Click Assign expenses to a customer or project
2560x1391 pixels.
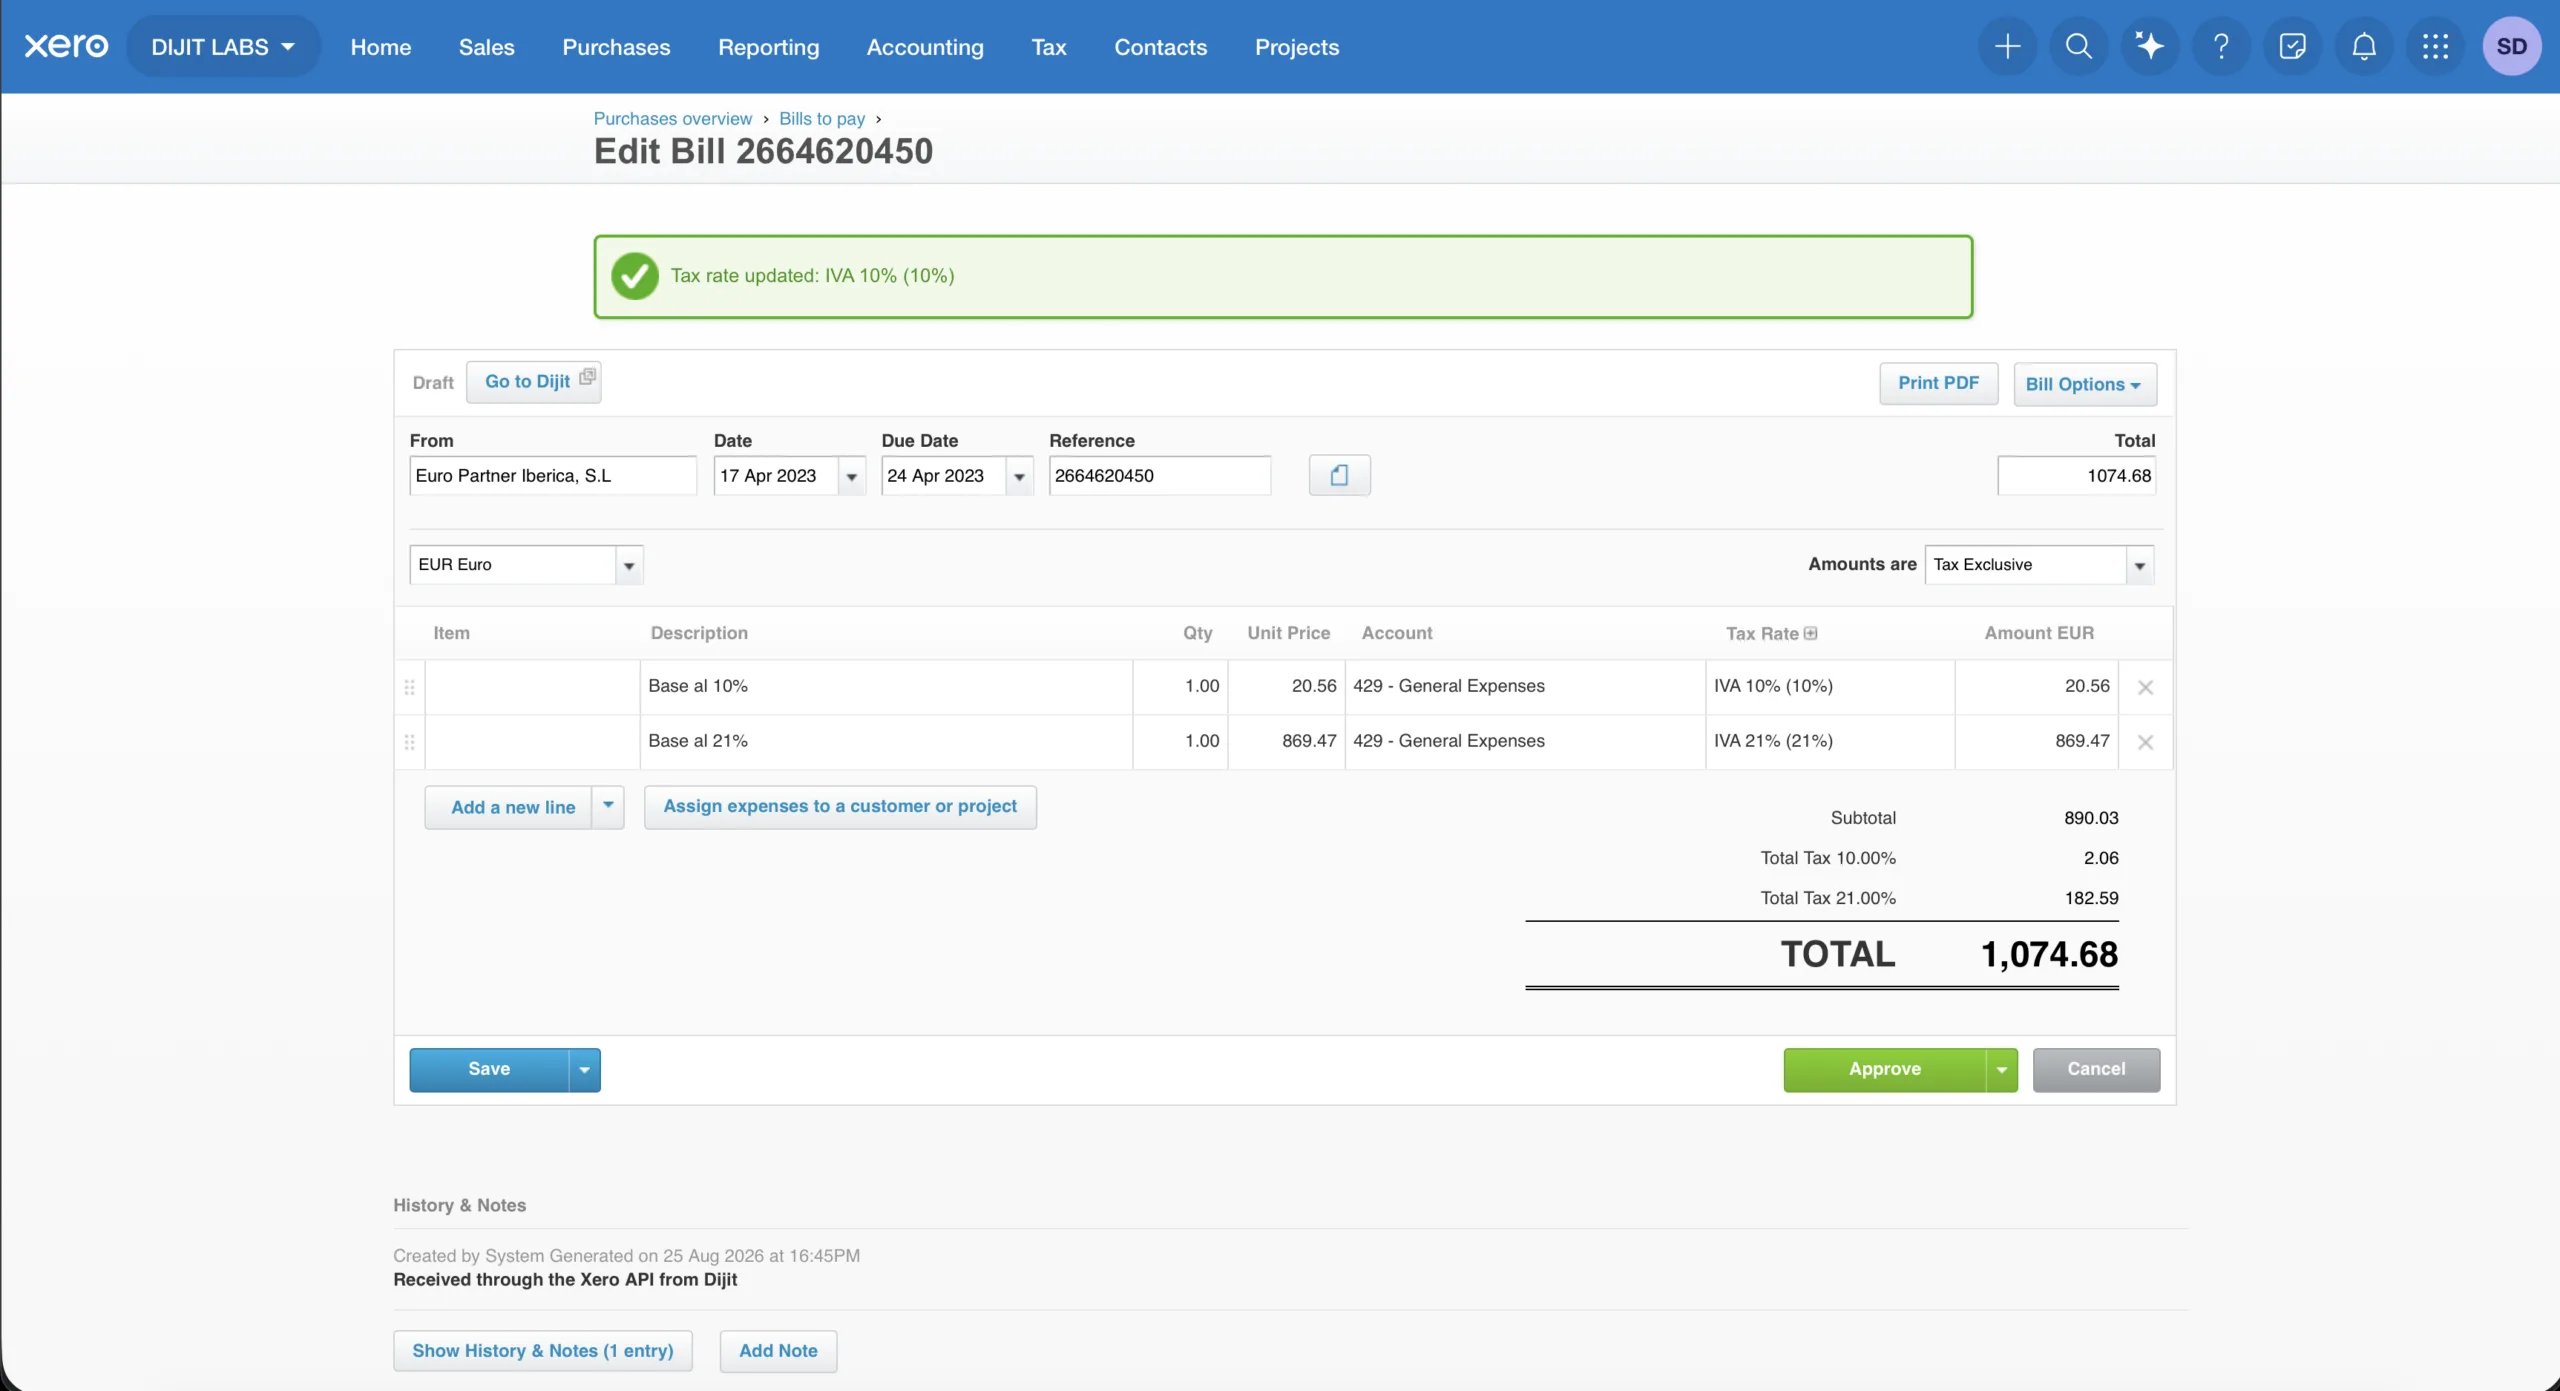(x=840, y=806)
